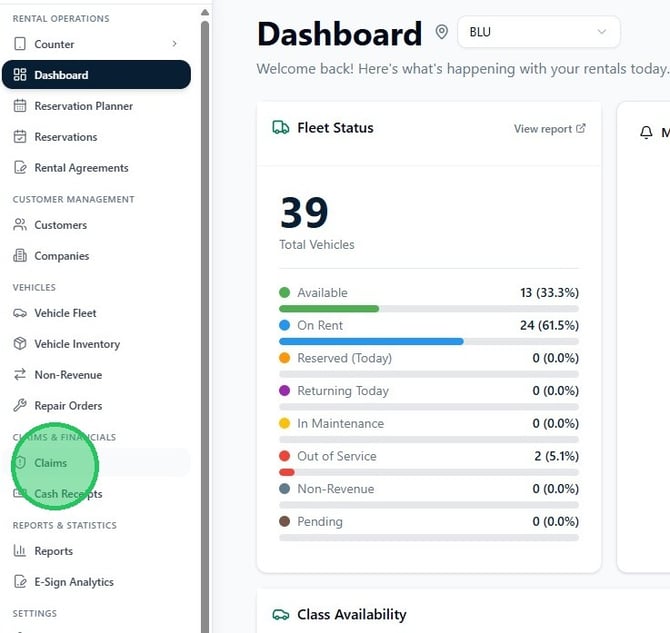Image resolution: width=670 pixels, height=633 pixels.
Task: Click the Vehicle Inventory box icon
Action: (20, 344)
